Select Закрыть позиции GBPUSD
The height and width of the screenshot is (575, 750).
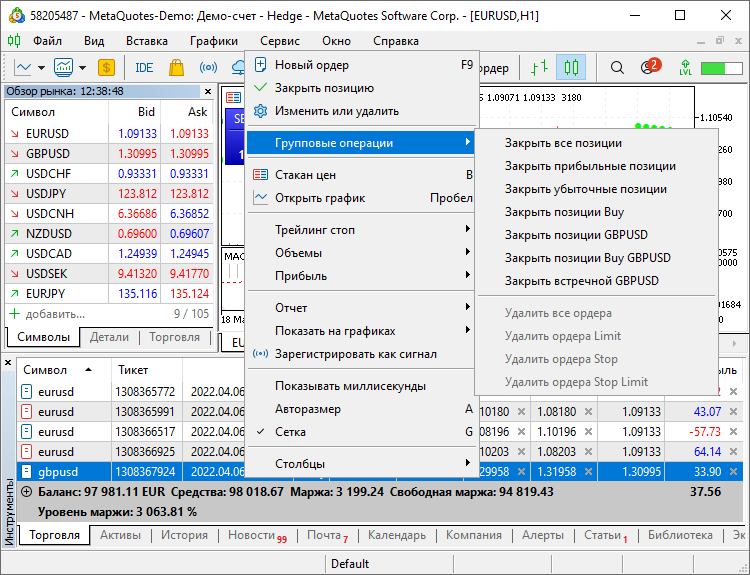596,235
